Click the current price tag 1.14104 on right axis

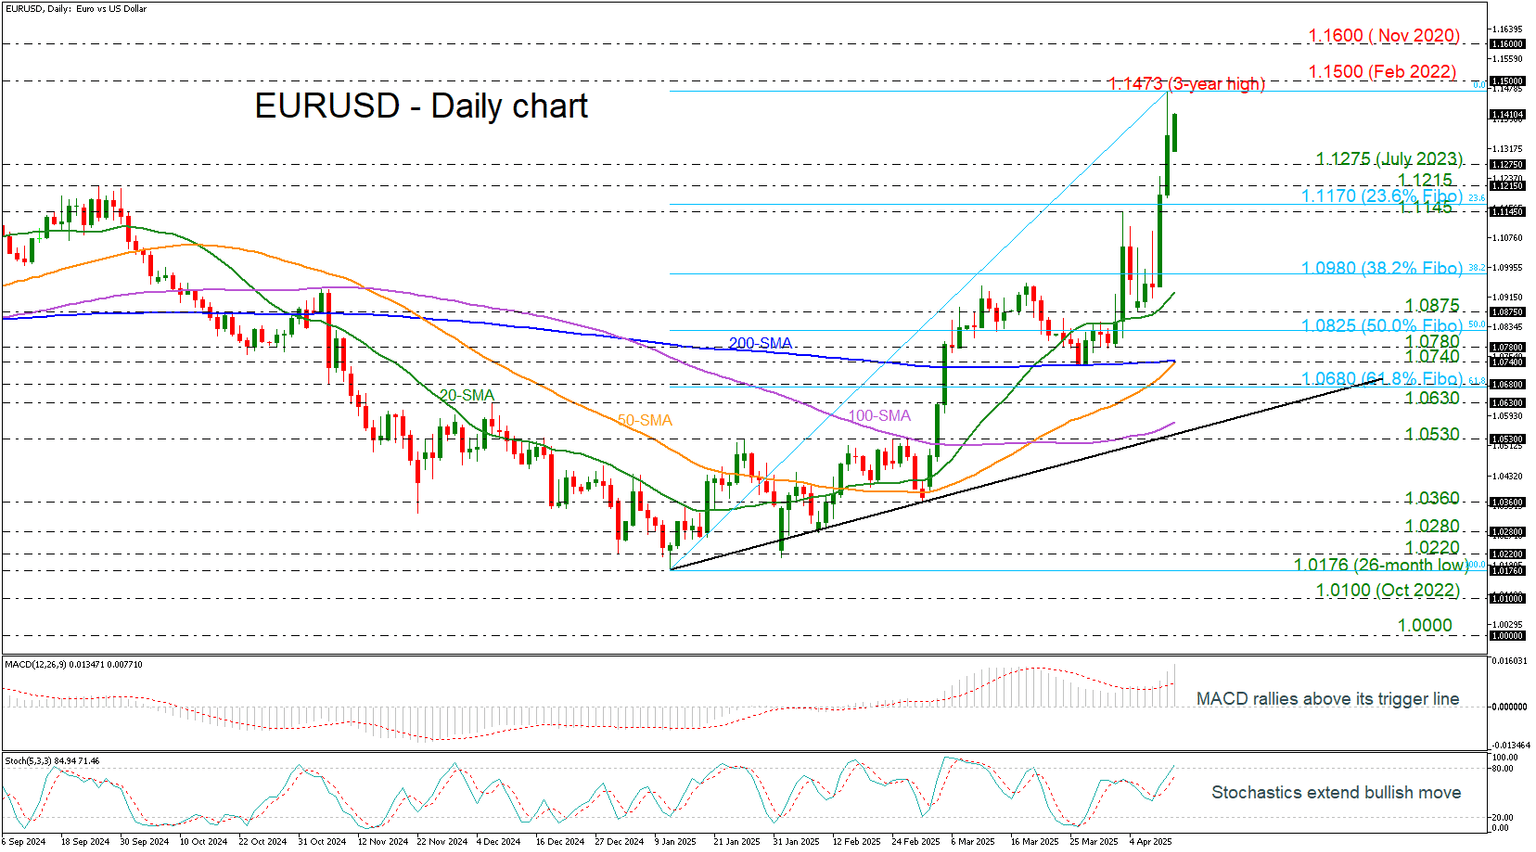pos(1507,116)
